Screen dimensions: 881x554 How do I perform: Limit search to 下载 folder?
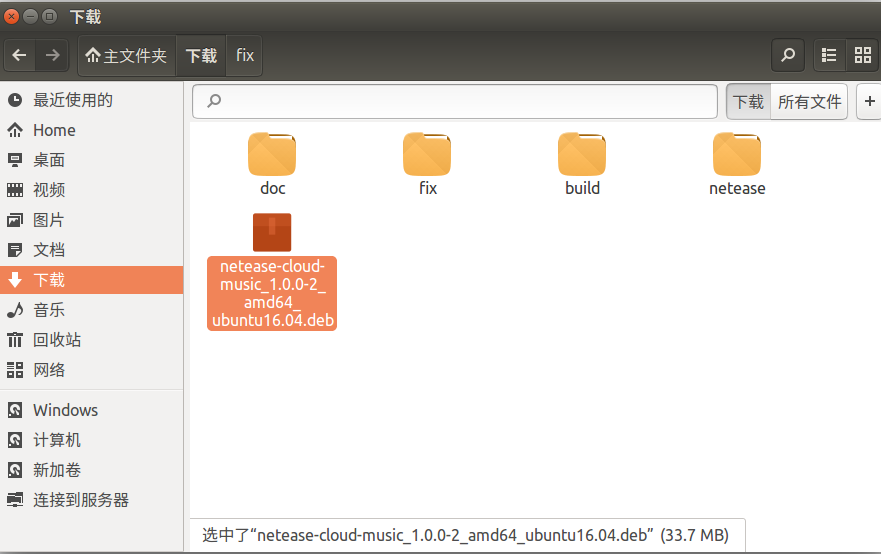748,102
